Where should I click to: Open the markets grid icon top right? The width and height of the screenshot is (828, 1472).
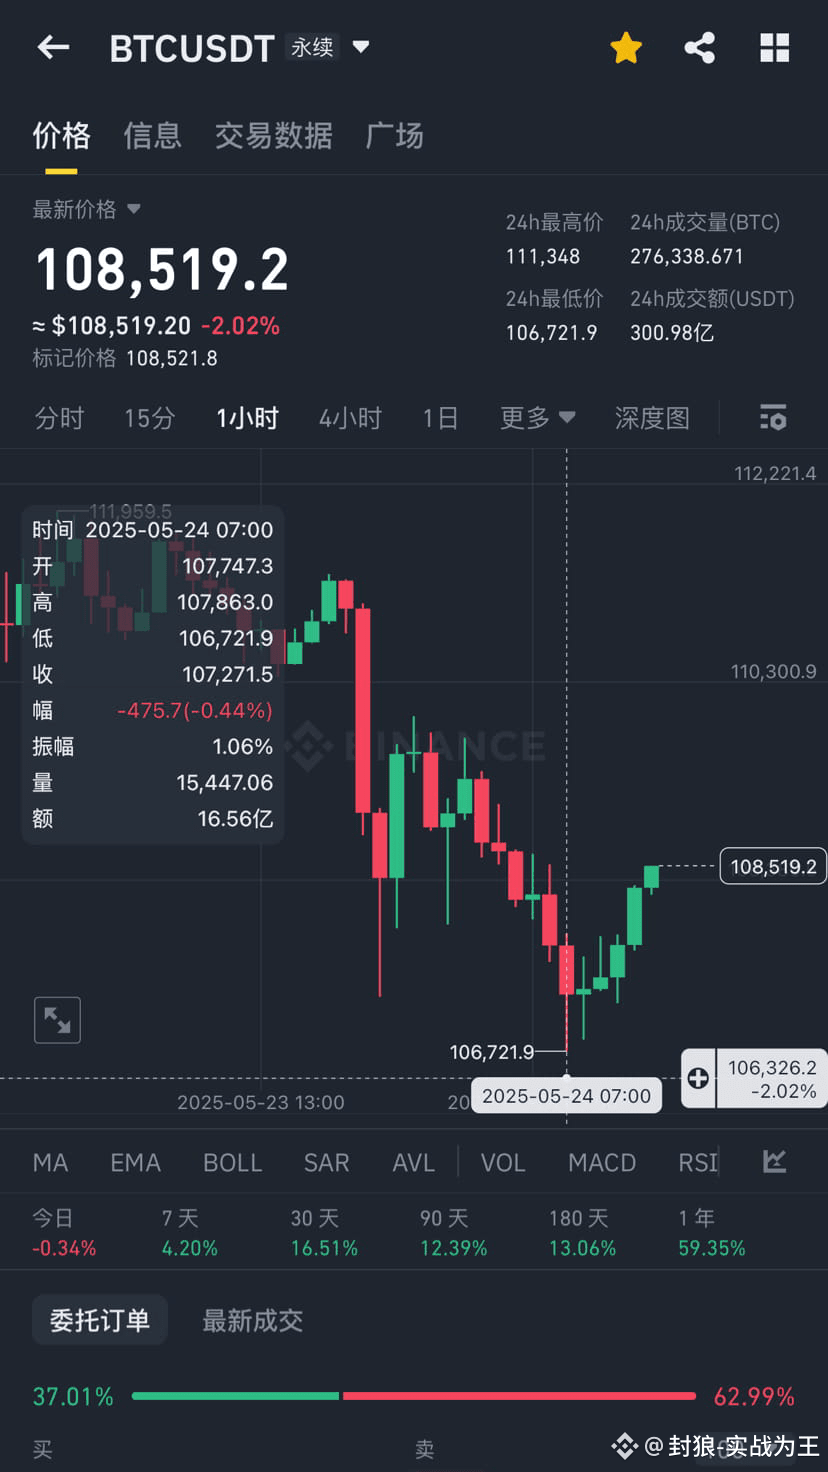pyautogui.click(x=775, y=47)
